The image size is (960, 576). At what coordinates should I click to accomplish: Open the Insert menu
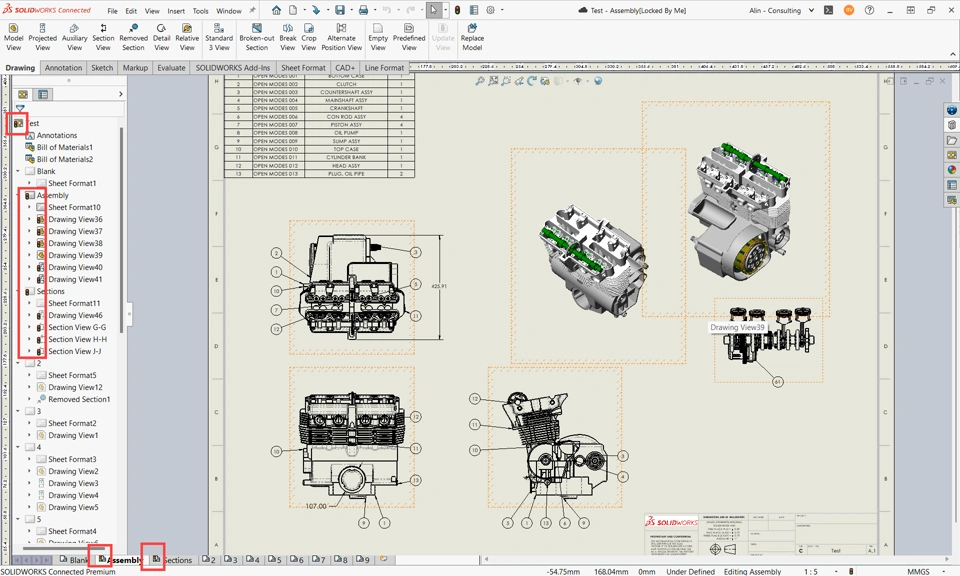point(176,11)
